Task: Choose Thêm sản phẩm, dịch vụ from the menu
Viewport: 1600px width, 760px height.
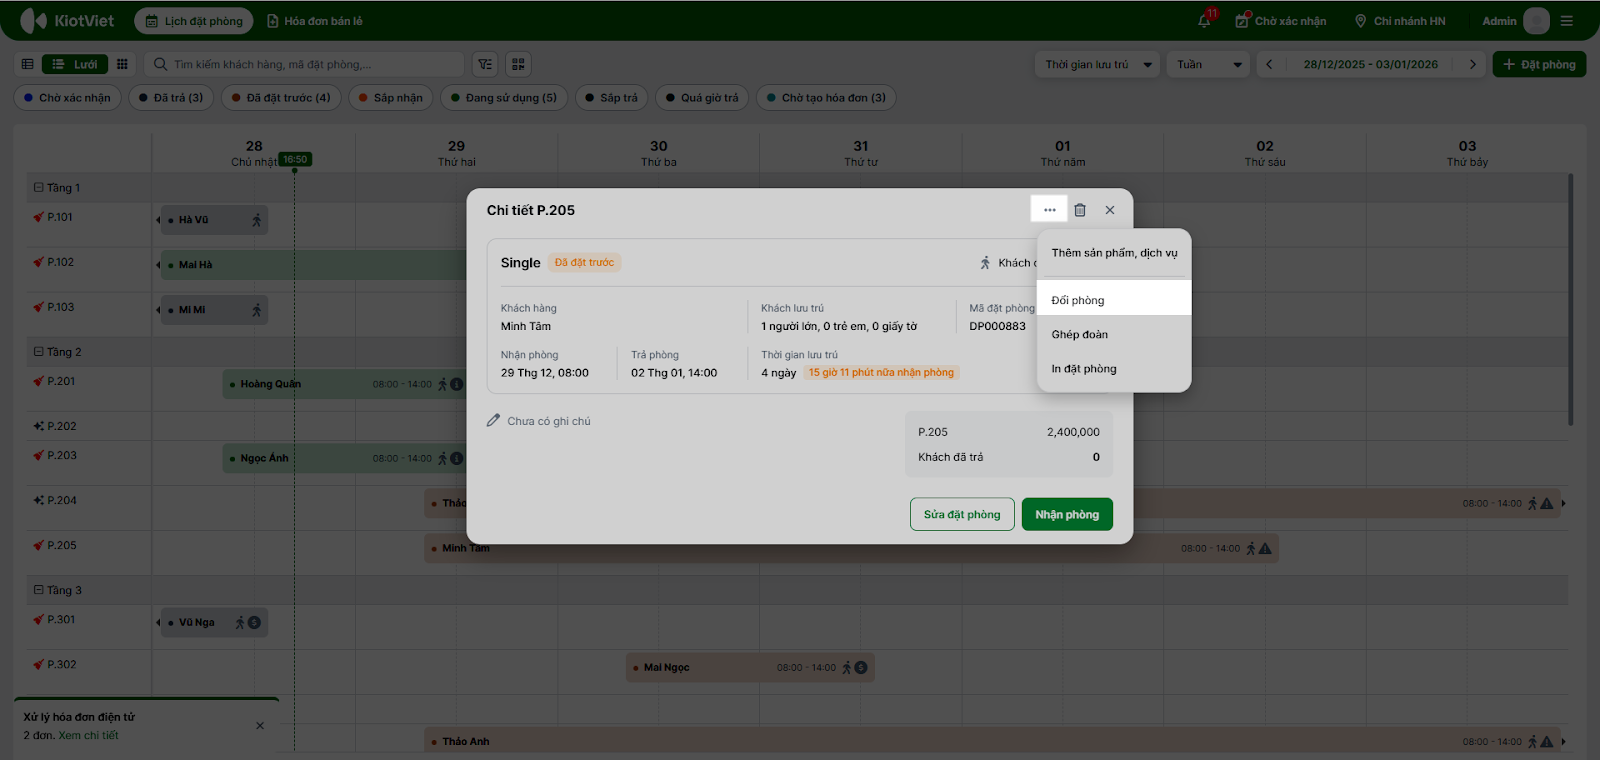Action: pyautogui.click(x=1114, y=253)
